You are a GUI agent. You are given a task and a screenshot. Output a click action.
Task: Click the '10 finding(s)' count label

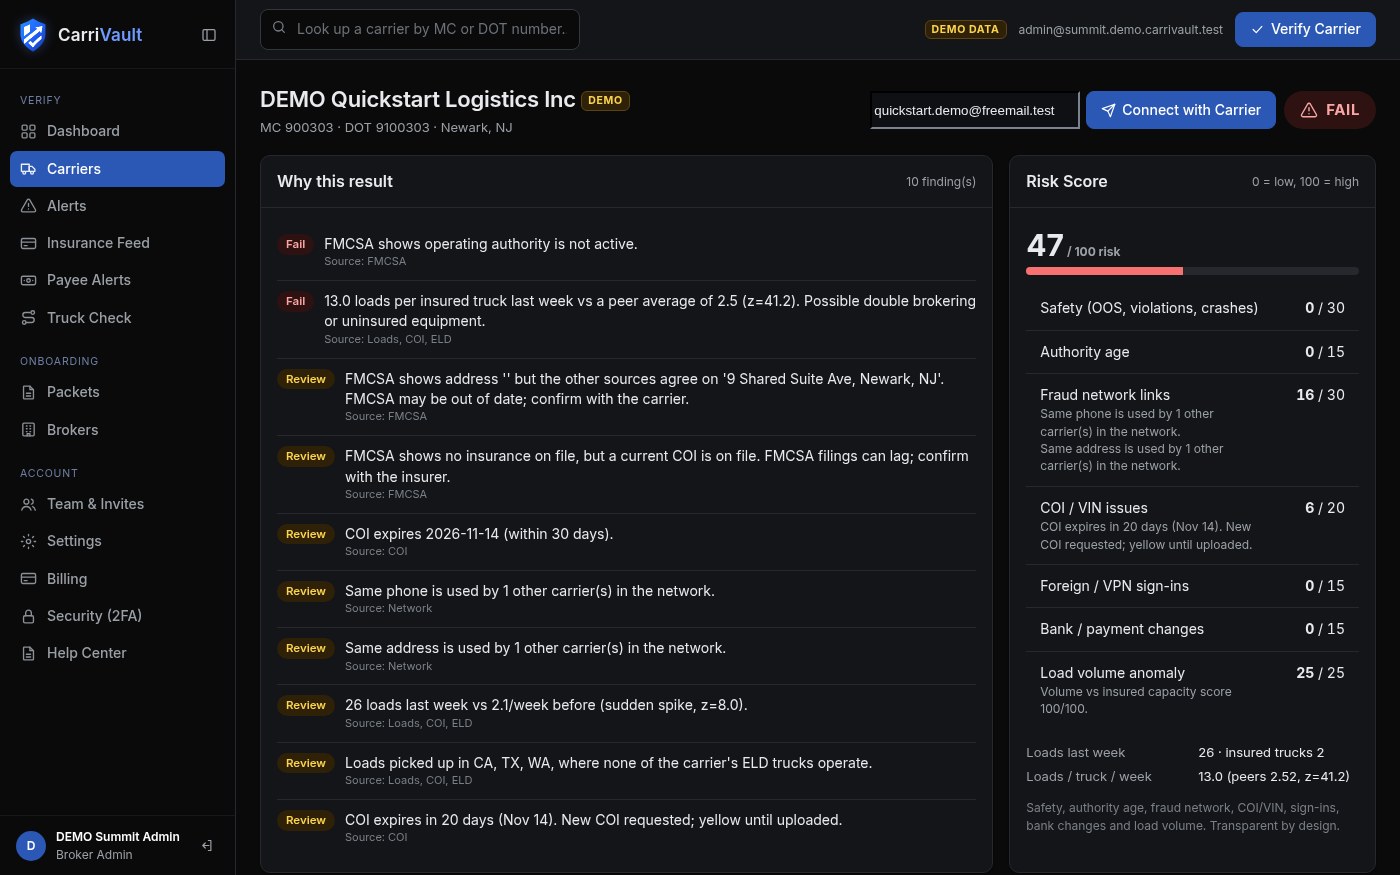click(941, 182)
